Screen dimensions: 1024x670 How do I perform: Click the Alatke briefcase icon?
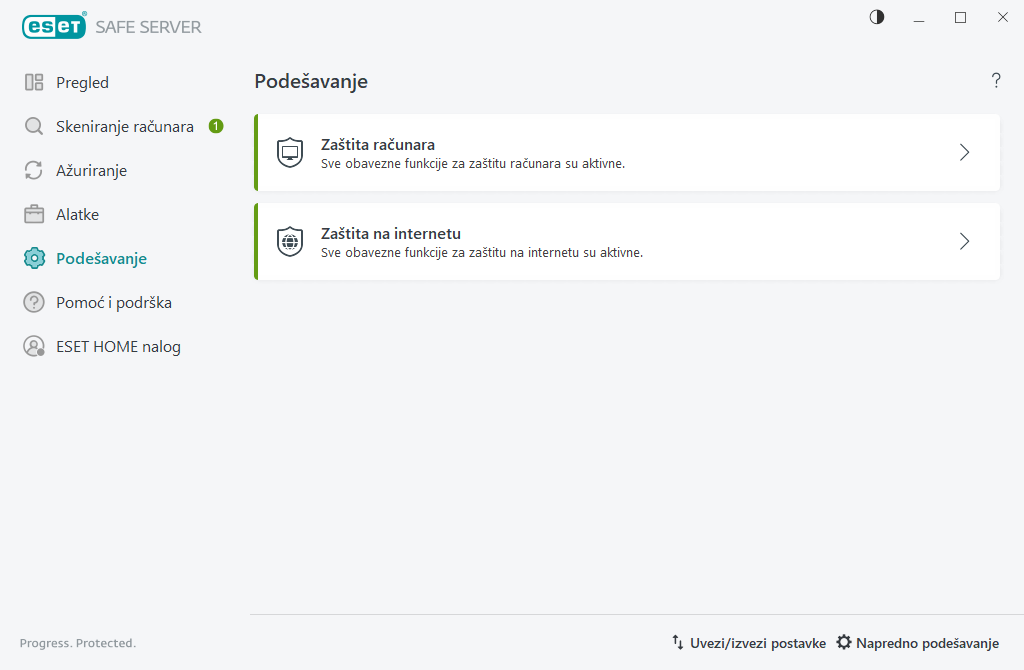click(34, 215)
